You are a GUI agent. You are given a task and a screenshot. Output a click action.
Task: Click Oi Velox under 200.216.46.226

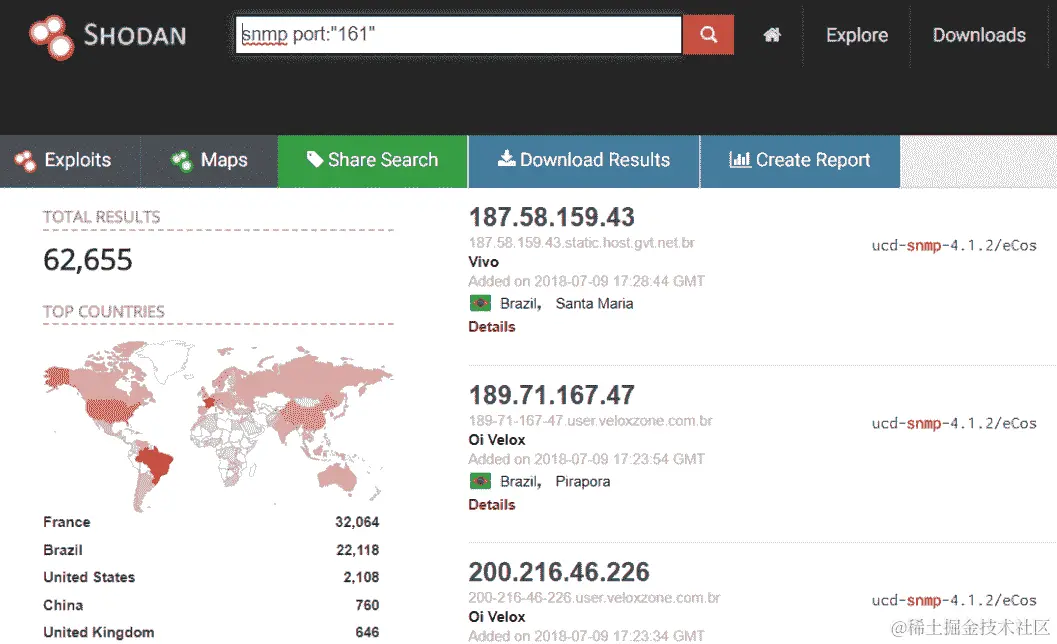point(497,616)
